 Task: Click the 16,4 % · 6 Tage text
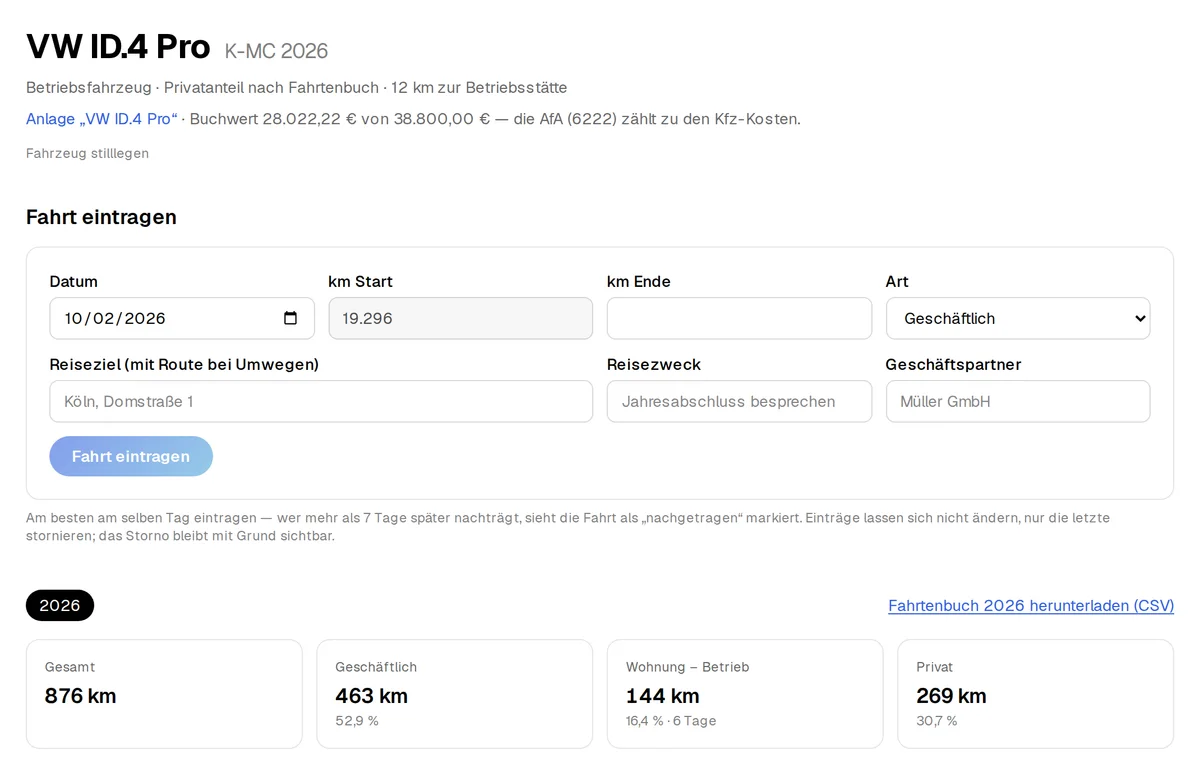[671, 721]
